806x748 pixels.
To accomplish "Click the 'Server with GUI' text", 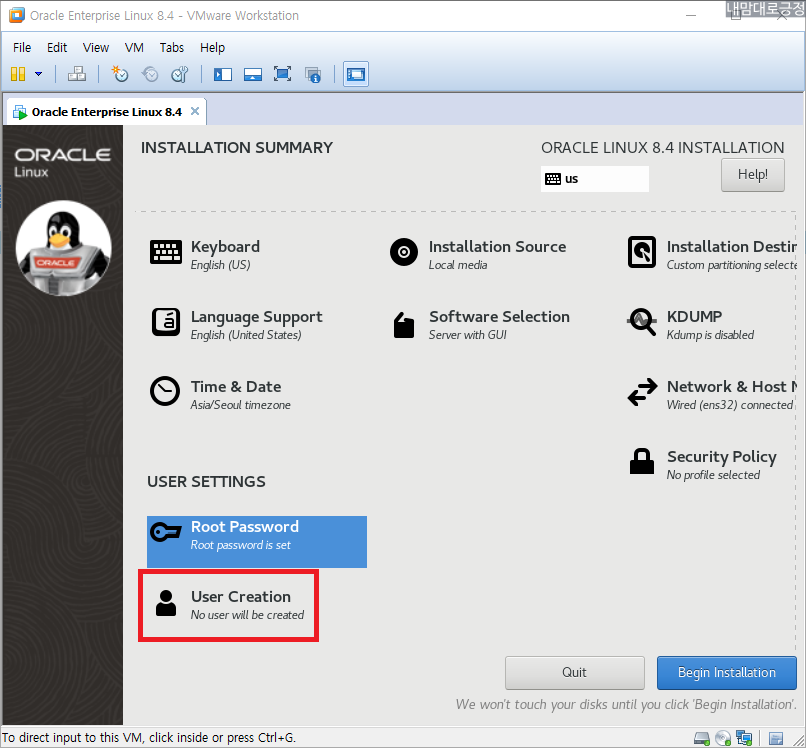I will pos(467,335).
